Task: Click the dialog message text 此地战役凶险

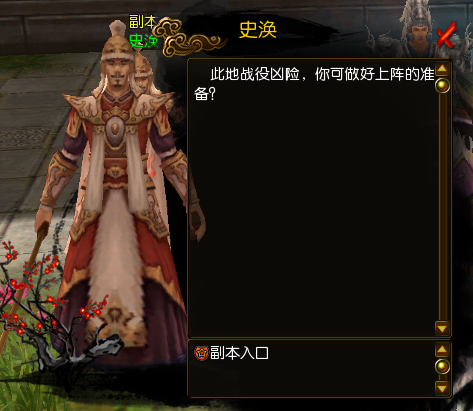Action: (255, 74)
